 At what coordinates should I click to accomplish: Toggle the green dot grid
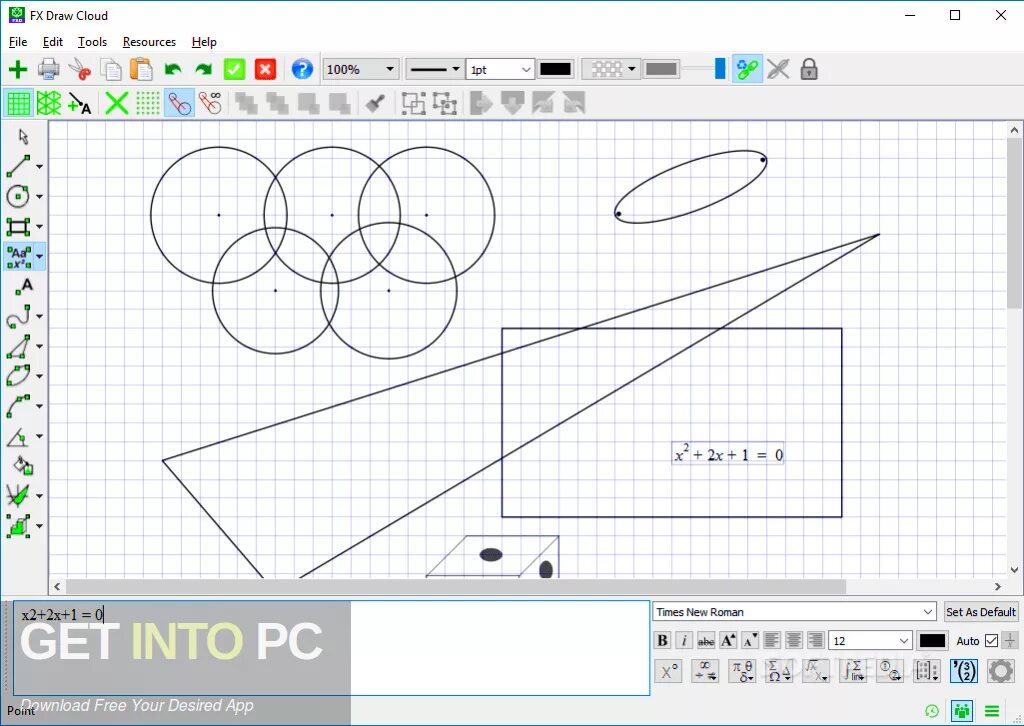[x=148, y=103]
